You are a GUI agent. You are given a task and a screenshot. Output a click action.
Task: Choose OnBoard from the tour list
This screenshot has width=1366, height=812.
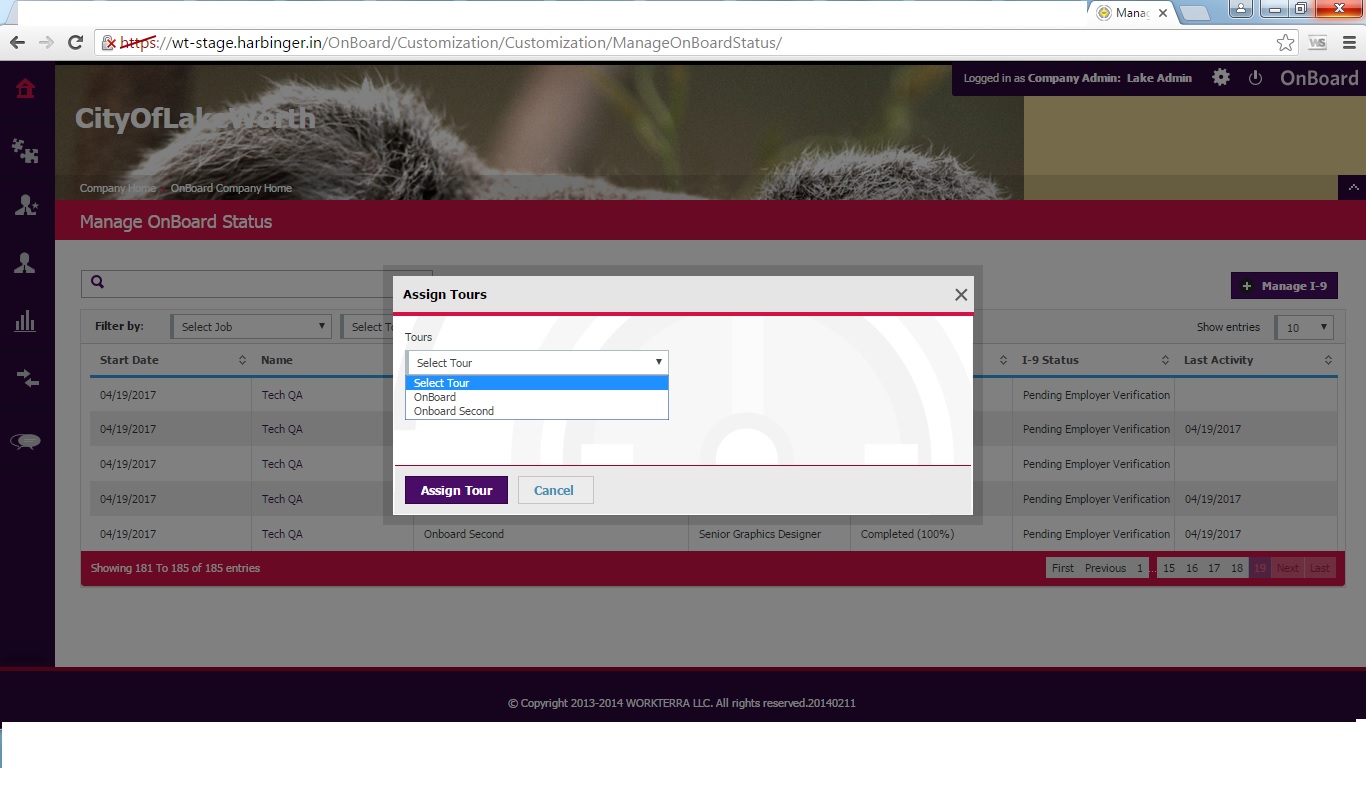[435, 397]
